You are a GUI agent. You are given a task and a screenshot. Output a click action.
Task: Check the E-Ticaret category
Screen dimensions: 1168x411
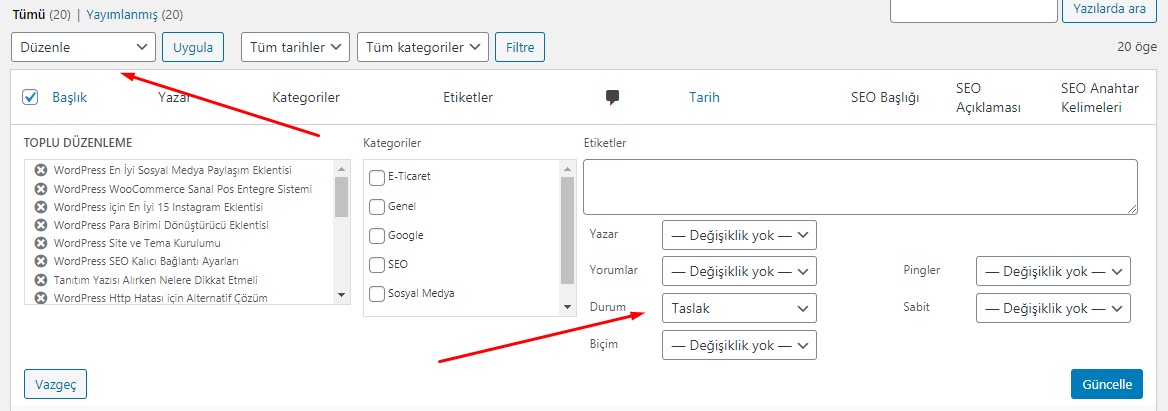[378, 177]
